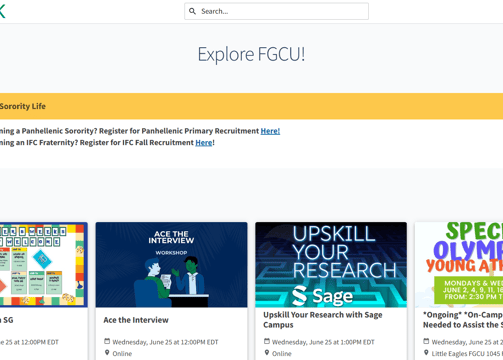
Task: Click 'Upskill Your Research with Sage Campus' title
Action: pyautogui.click(x=323, y=320)
